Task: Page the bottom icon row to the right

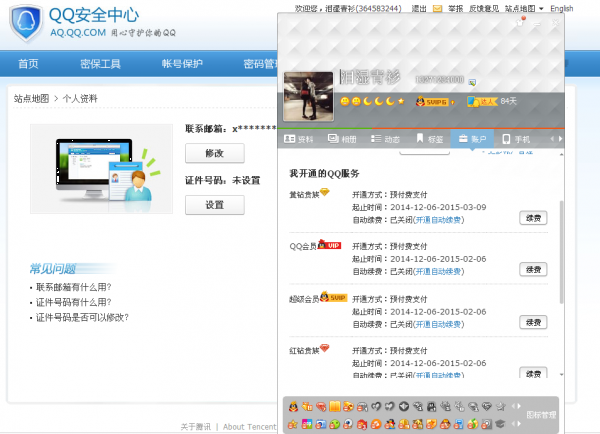Action: tap(519, 424)
